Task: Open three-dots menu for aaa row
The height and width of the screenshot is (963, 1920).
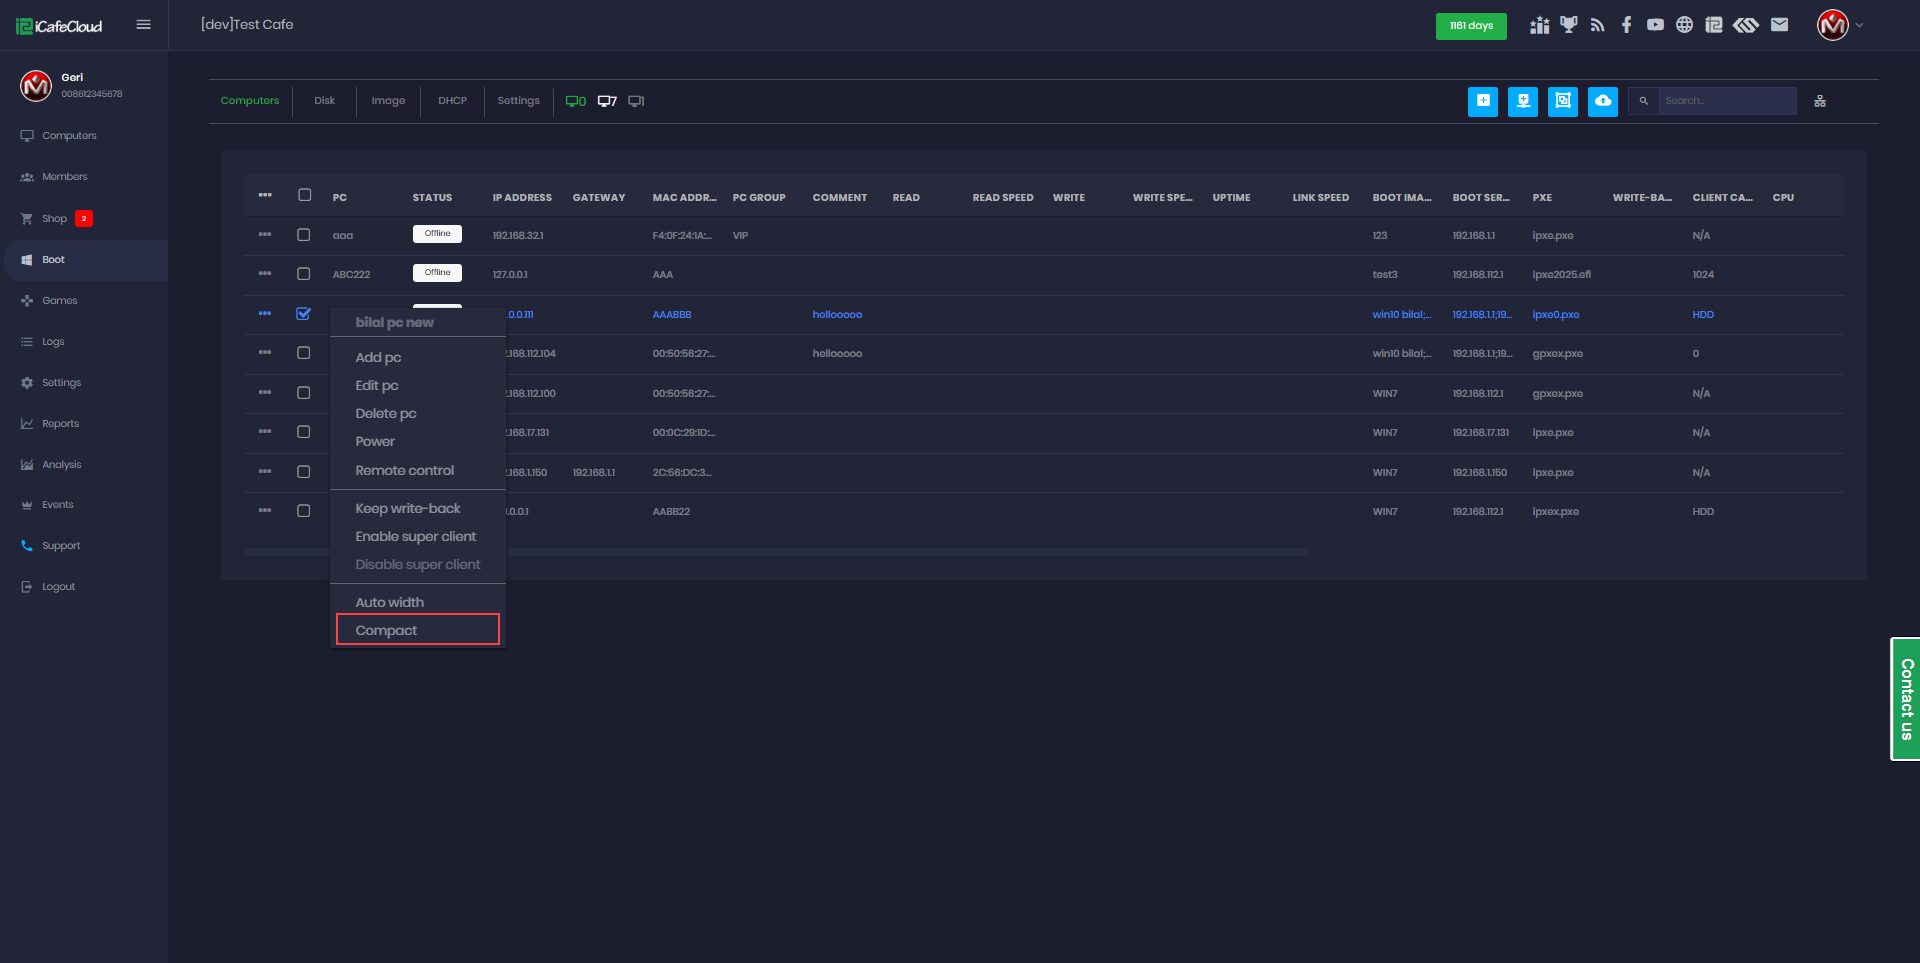Action: click(x=265, y=235)
